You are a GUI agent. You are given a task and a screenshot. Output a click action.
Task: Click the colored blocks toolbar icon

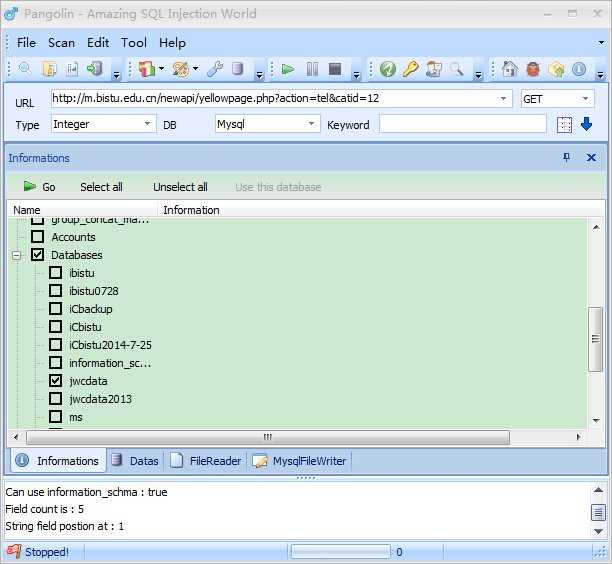[x=147, y=69]
